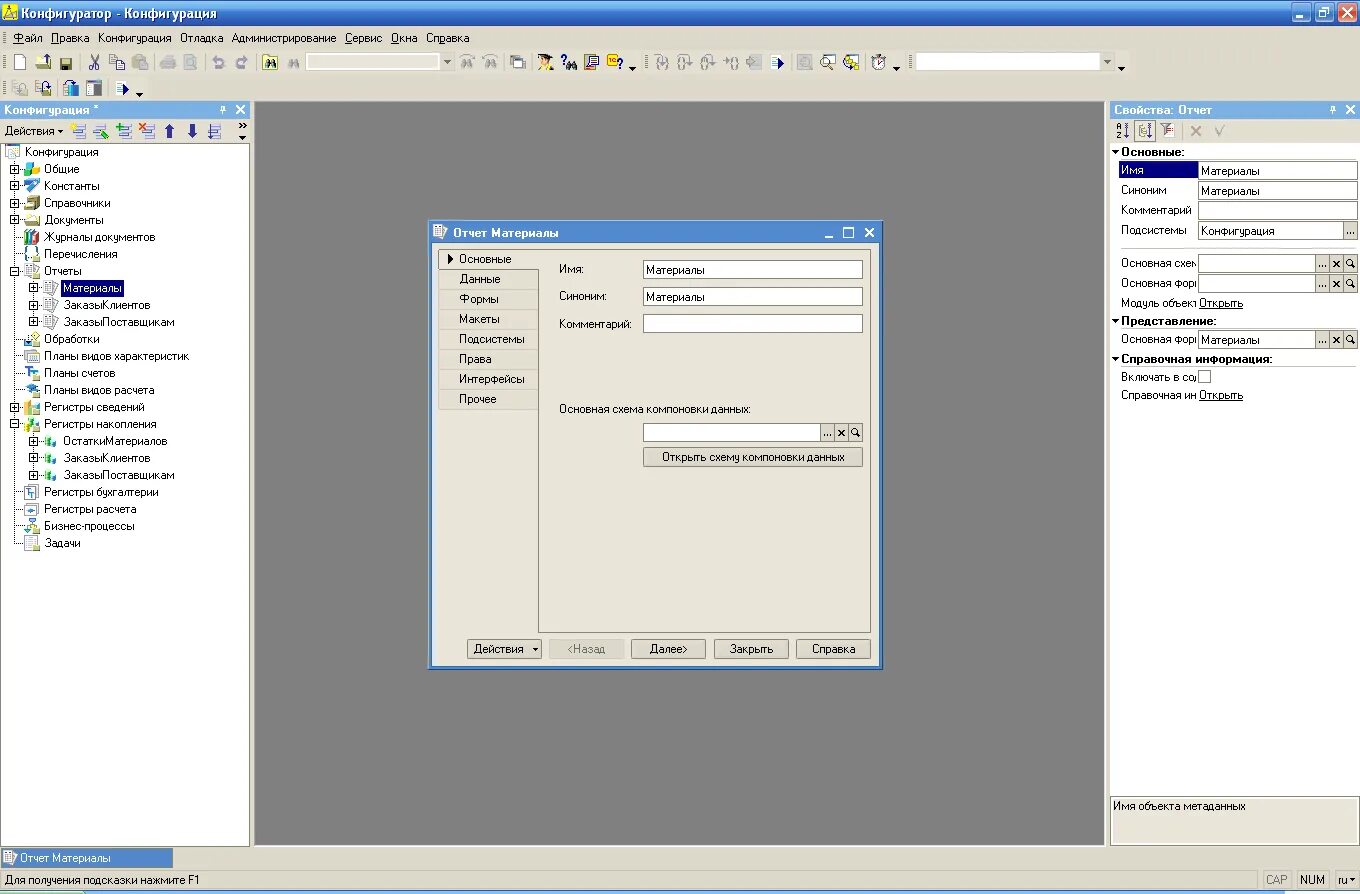Click the yellow binoculars Find icon
The width and height of the screenshot is (1360, 894).
270,62
